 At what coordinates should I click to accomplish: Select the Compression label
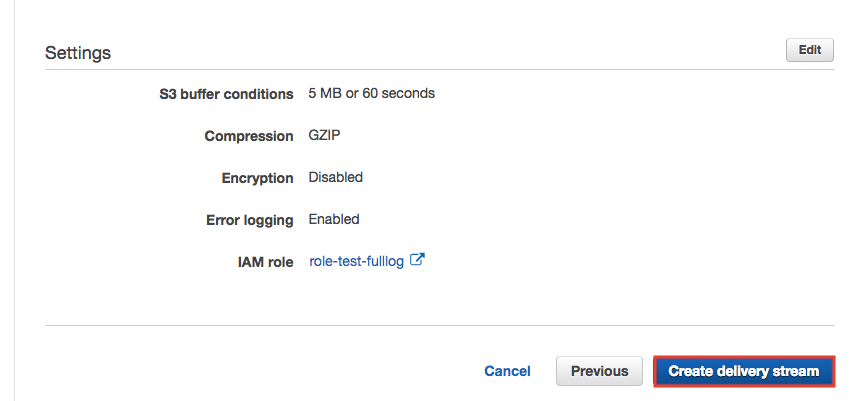tap(248, 136)
